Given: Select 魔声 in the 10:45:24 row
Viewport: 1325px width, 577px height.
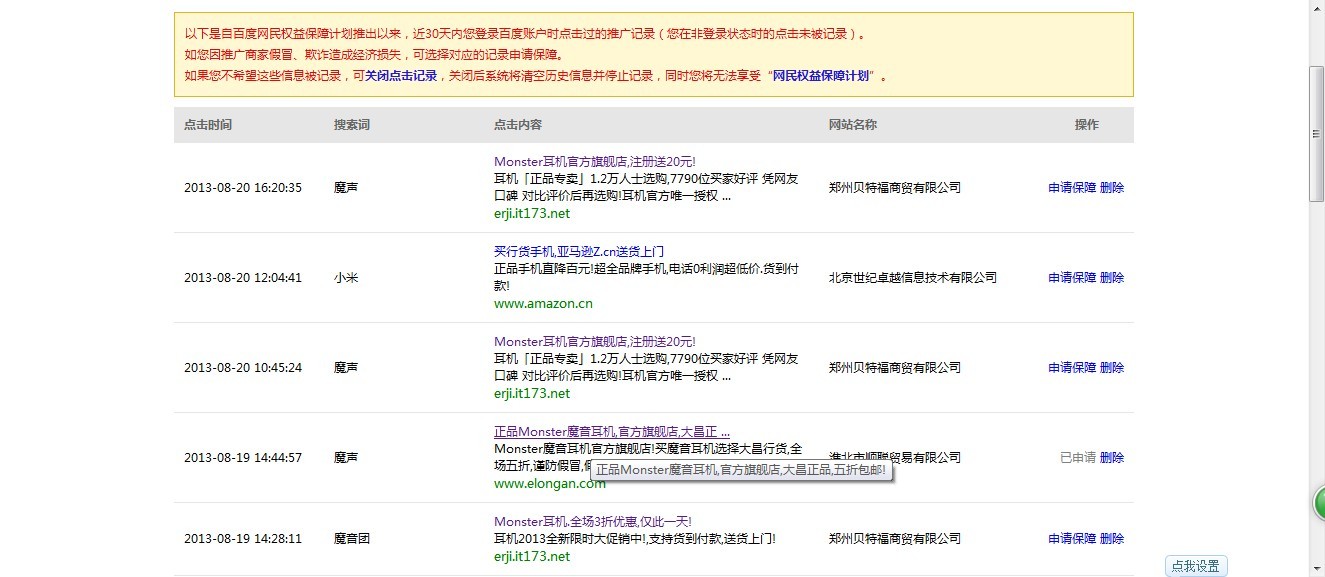Looking at the screenshot, I should pos(346,368).
